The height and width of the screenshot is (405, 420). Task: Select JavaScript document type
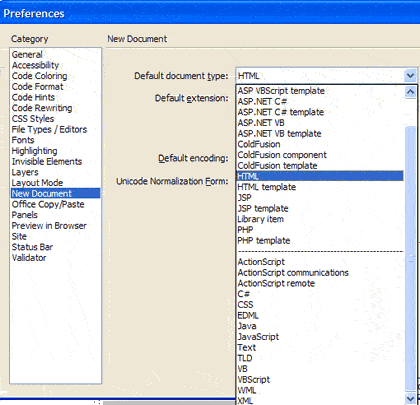click(x=258, y=337)
